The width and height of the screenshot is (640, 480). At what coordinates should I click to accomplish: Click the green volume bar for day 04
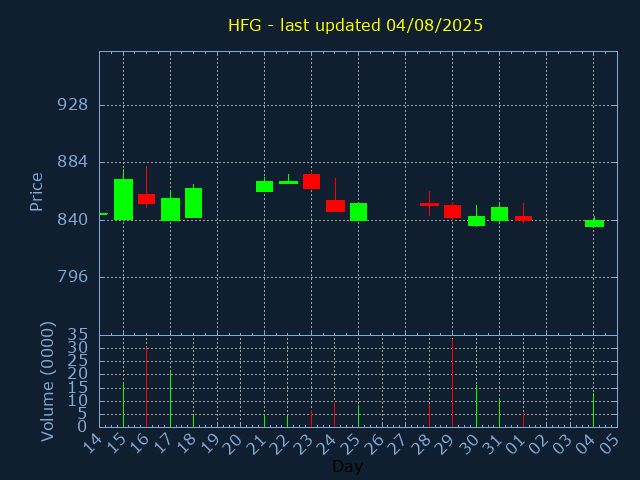tap(593, 410)
